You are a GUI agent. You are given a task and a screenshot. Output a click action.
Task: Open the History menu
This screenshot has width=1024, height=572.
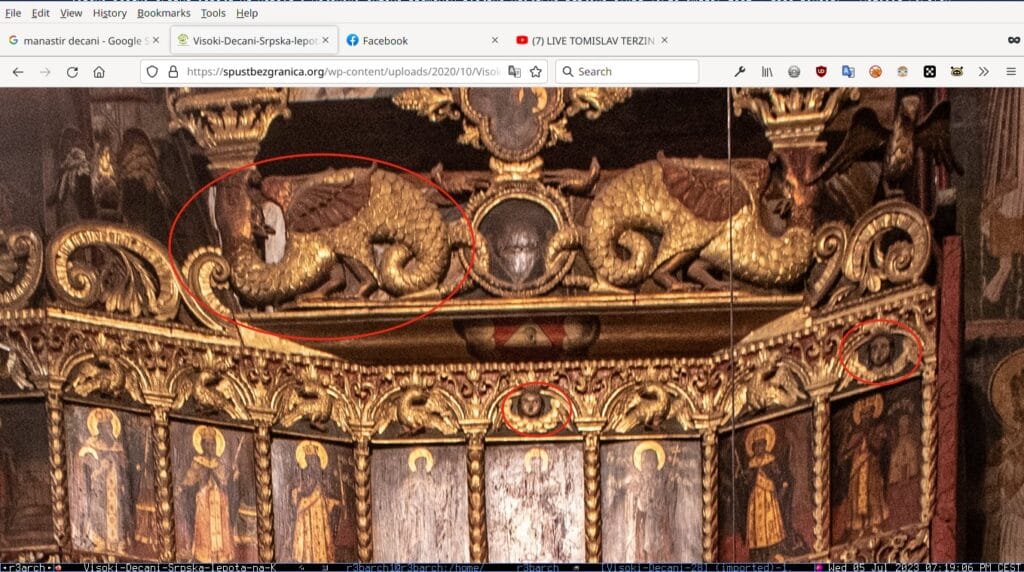[110, 13]
